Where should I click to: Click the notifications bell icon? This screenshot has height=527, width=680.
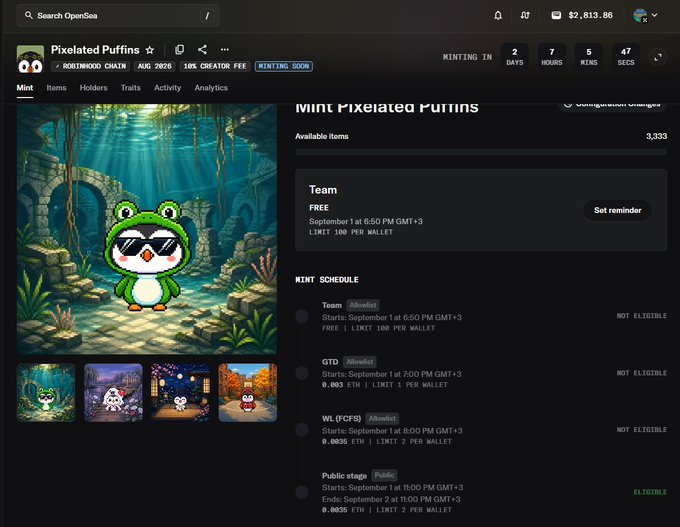point(498,16)
